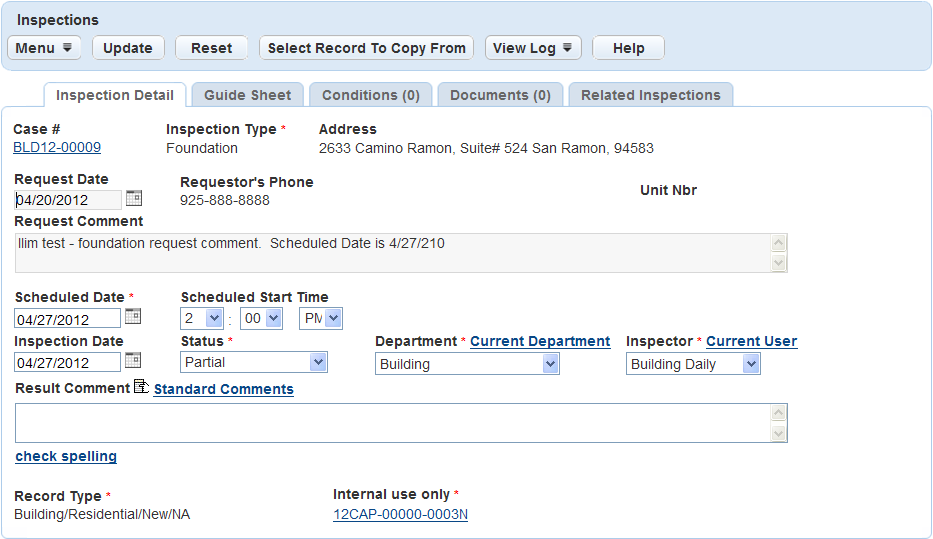Click the Standard Comments link
Image resolution: width=933 pixels, height=539 pixels.
223,389
